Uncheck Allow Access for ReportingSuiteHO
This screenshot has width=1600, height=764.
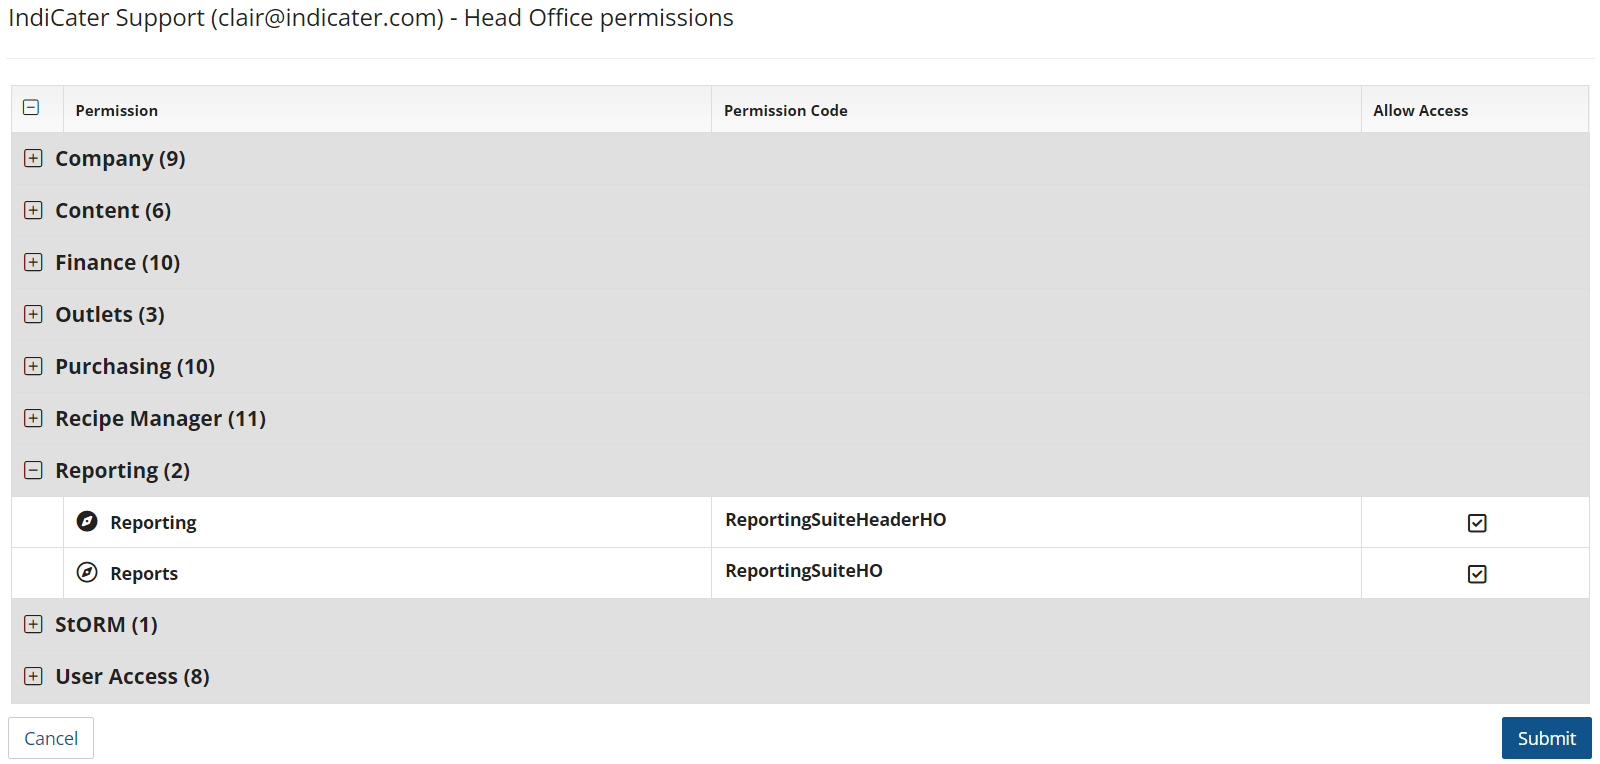[1477, 574]
